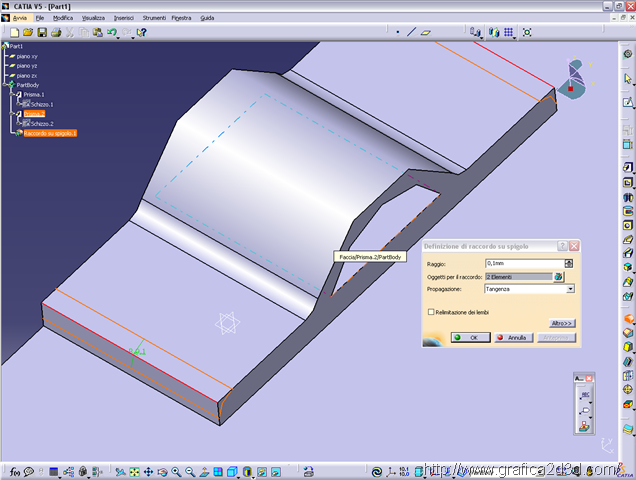This screenshot has height=480, width=636.
Task: Click the Print icon in toolbar
Action: coord(56,32)
